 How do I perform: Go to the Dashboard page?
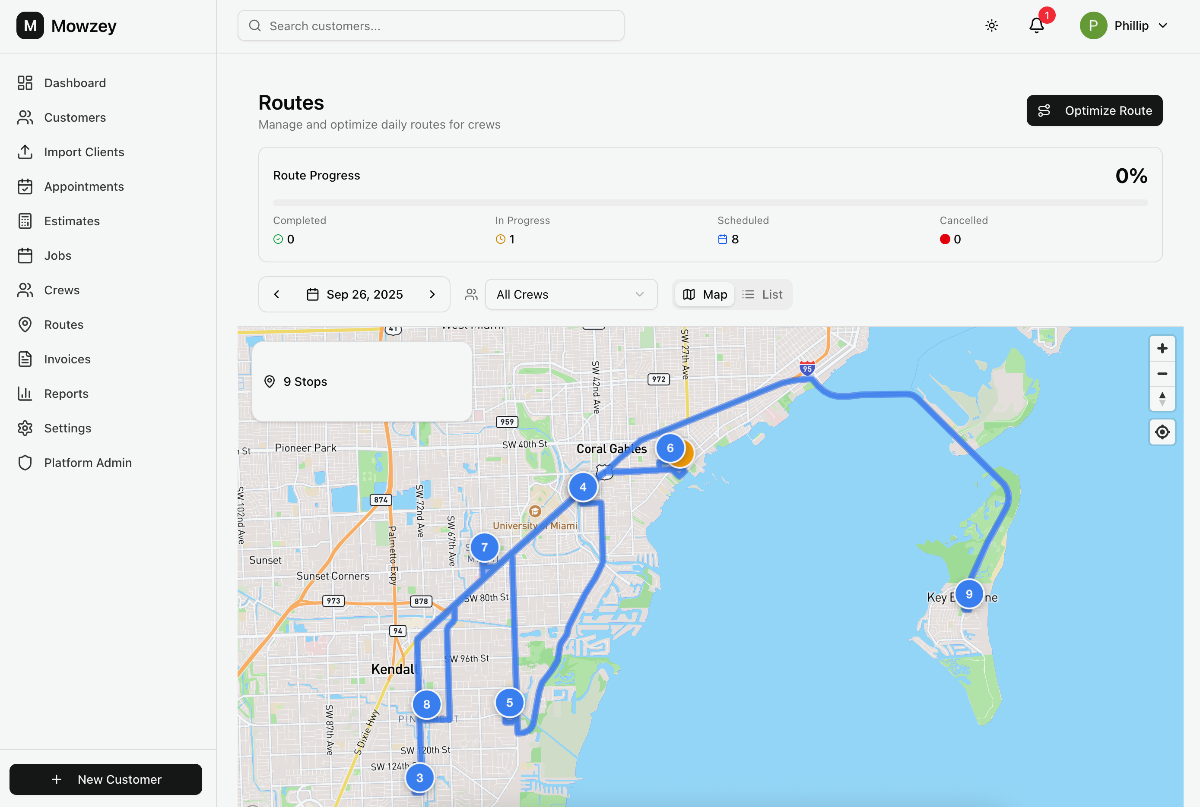tap(74, 82)
